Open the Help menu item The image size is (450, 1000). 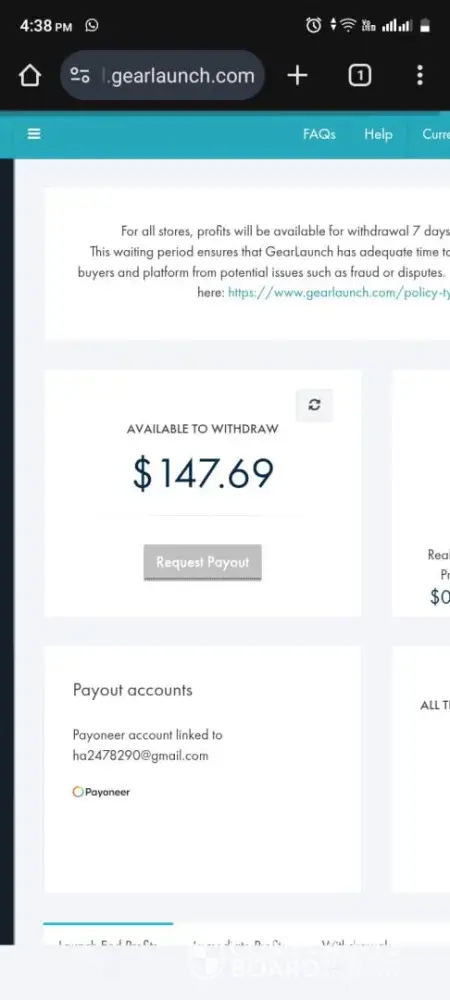(378, 134)
